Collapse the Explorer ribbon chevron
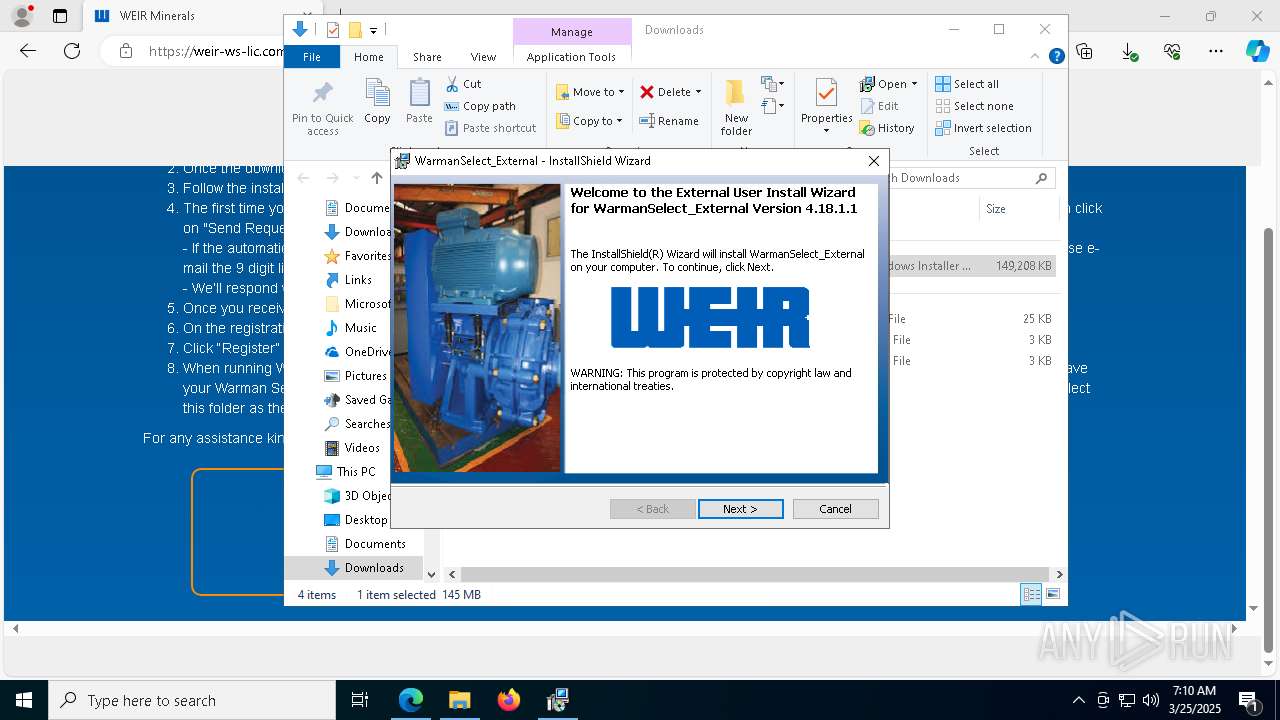The width and height of the screenshot is (1280, 720). coord(1036,57)
